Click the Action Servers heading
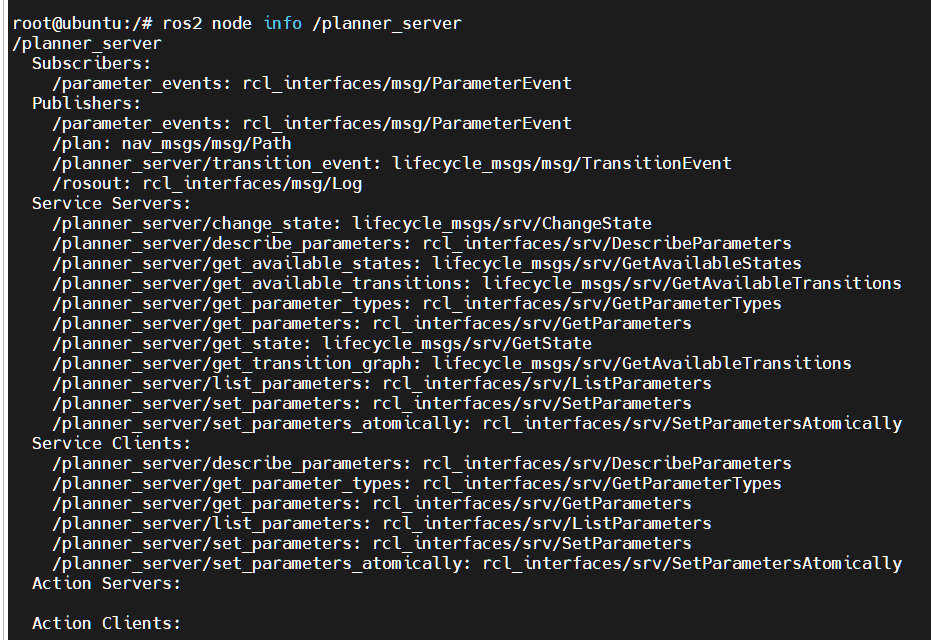Image resolution: width=931 pixels, height=640 pixels. pyautogui.click(x=106, y=584)
